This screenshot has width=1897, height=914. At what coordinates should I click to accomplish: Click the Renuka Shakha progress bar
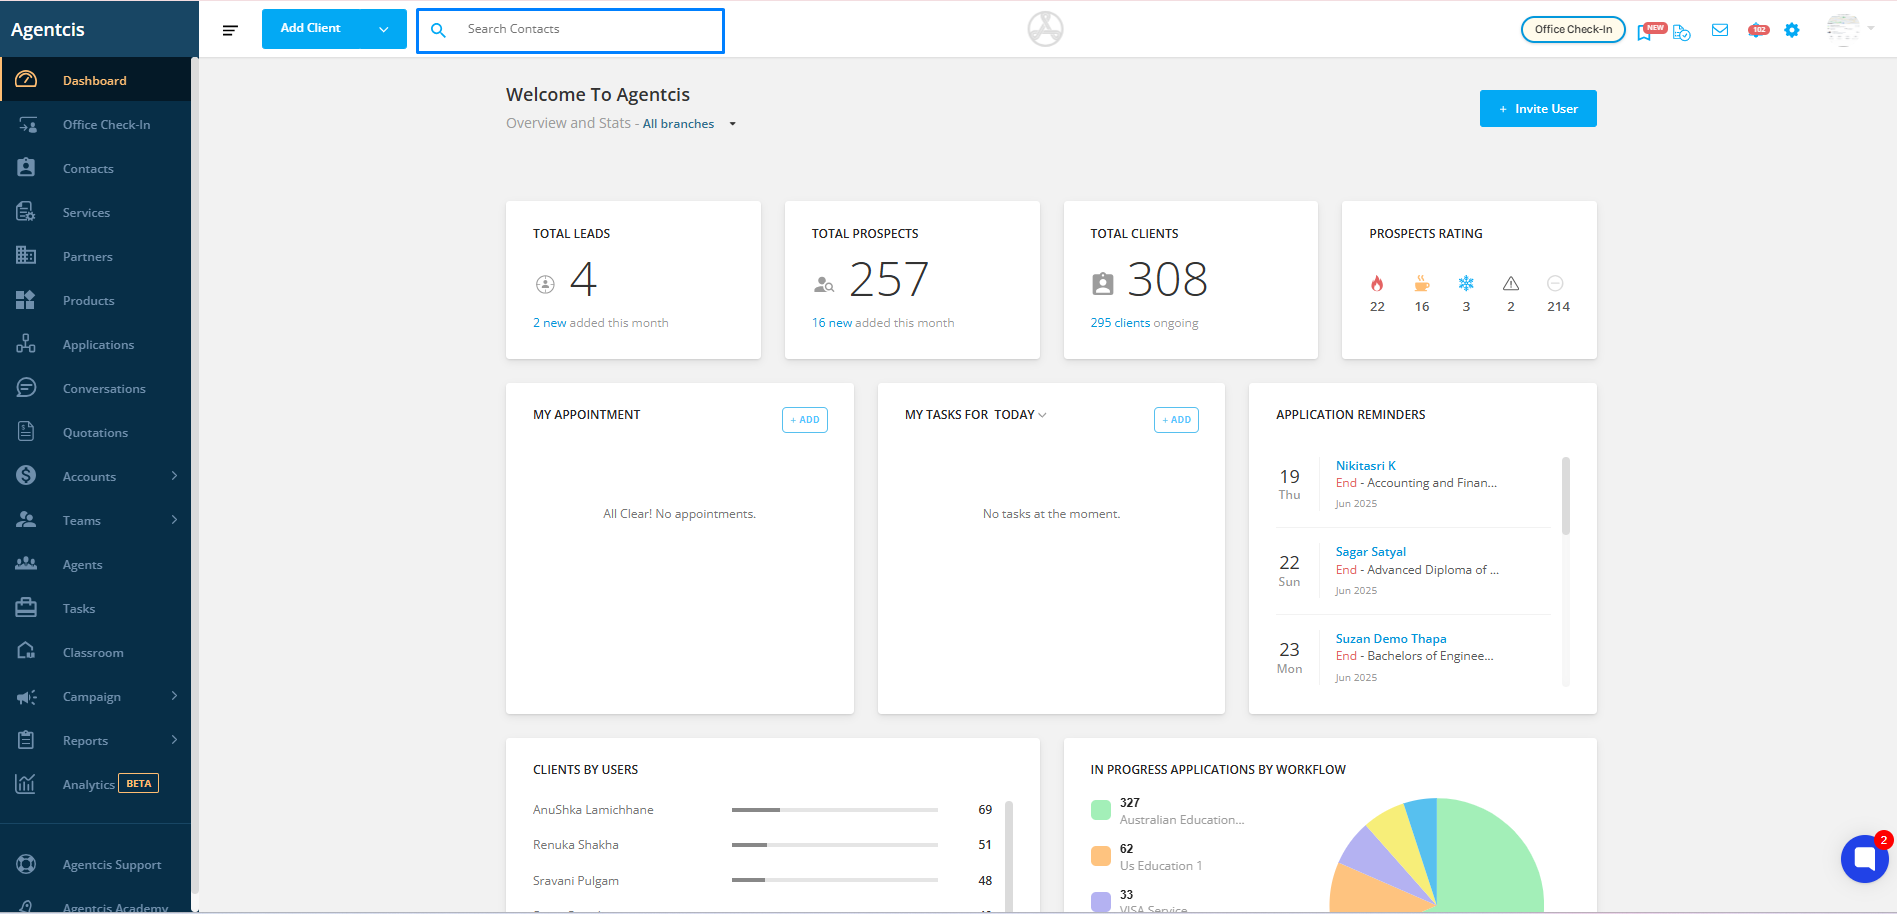pyautogui.click(x=835, y=845)
